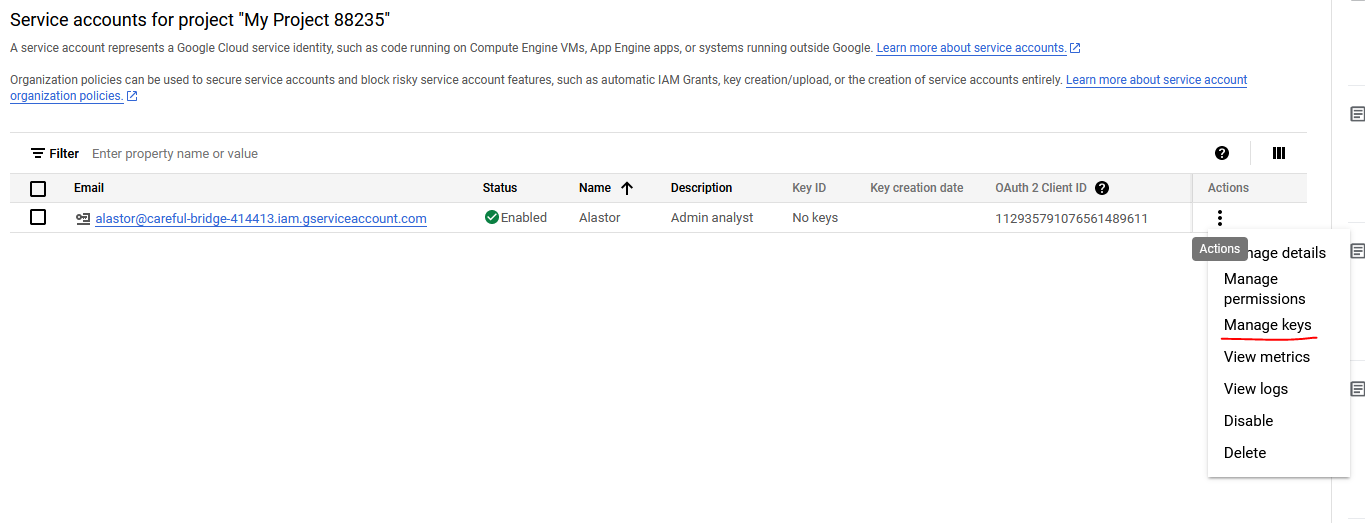This screenshot has height=523, width=1365.
Task: Click the Admin analyst description cell
Action: pos(712,217)
